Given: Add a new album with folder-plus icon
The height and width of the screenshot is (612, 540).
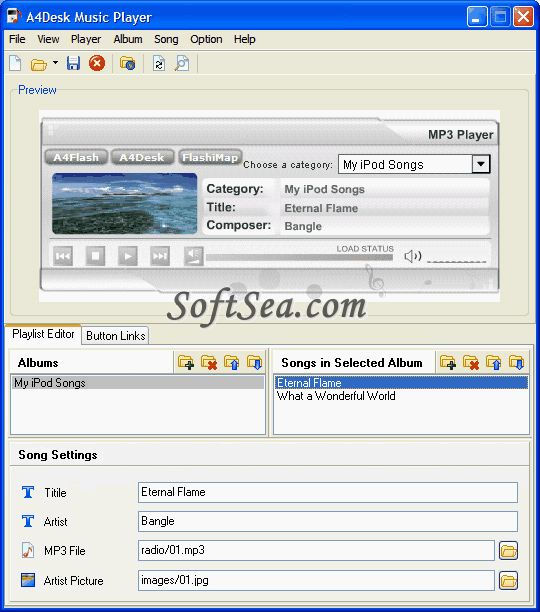Looking at the screenshot, I should coord(186,363).
